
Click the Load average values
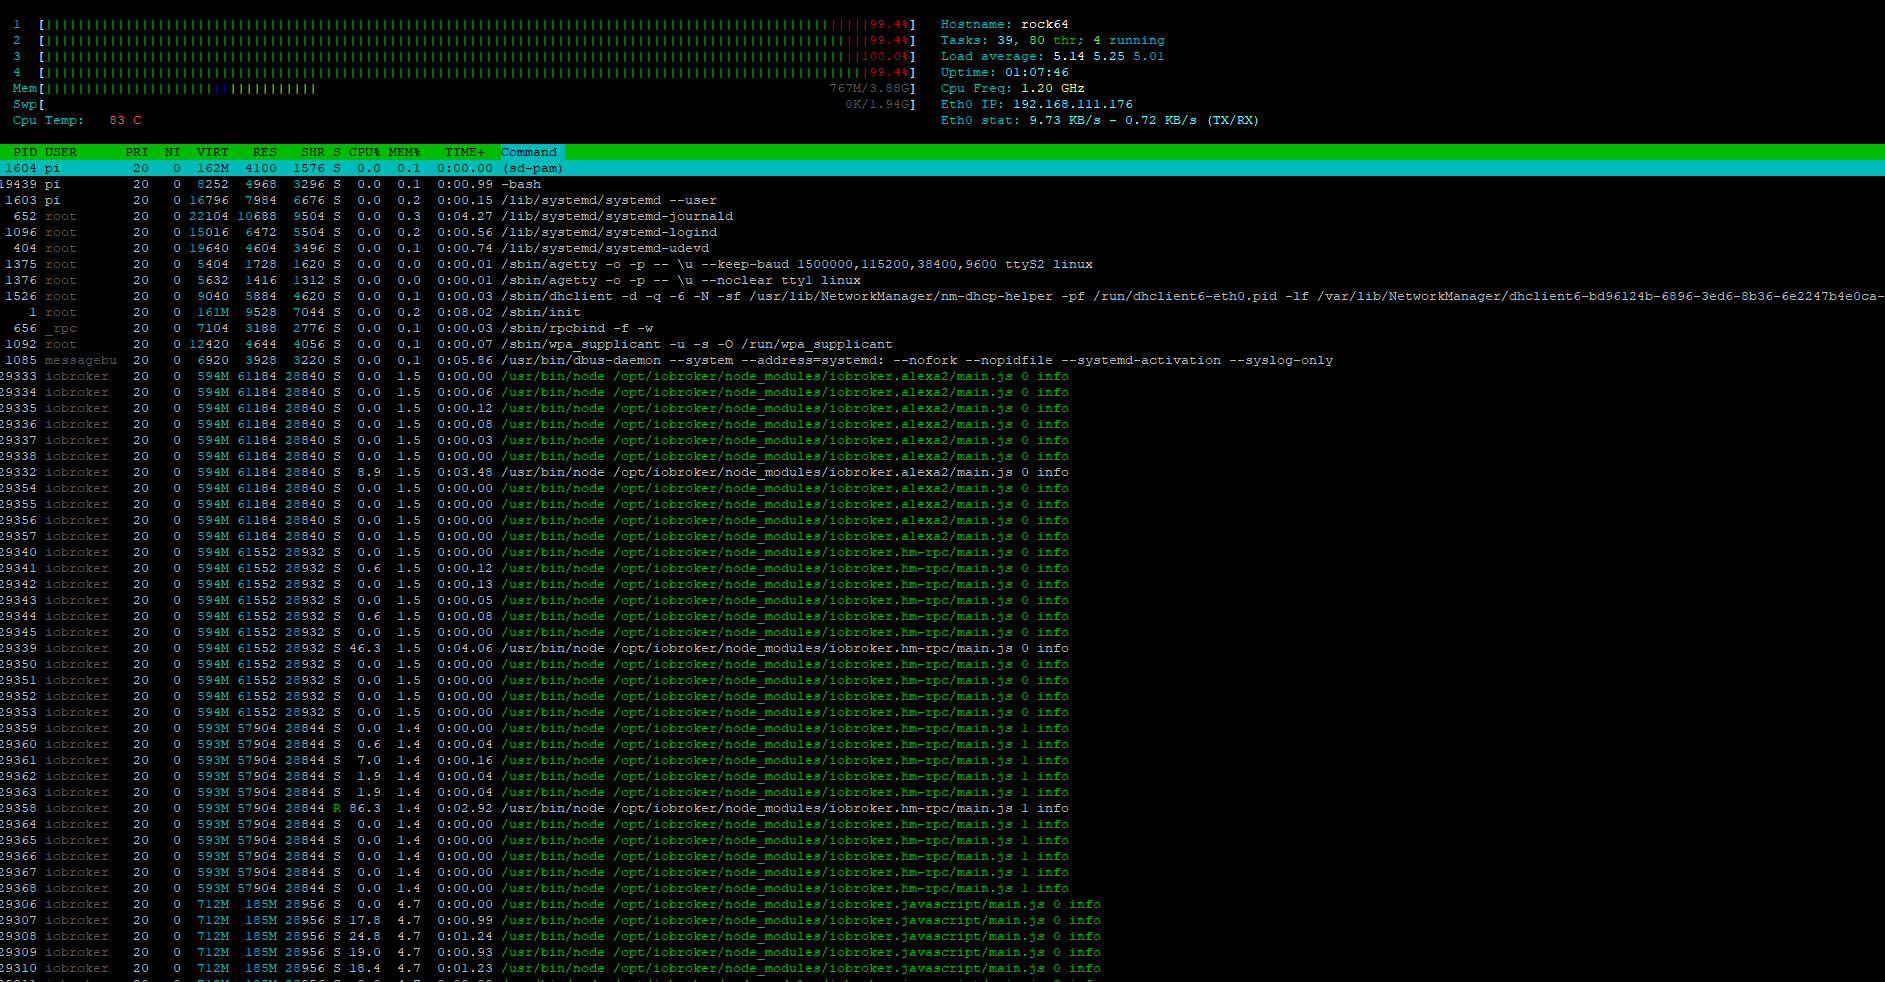tap(1109, 56)
